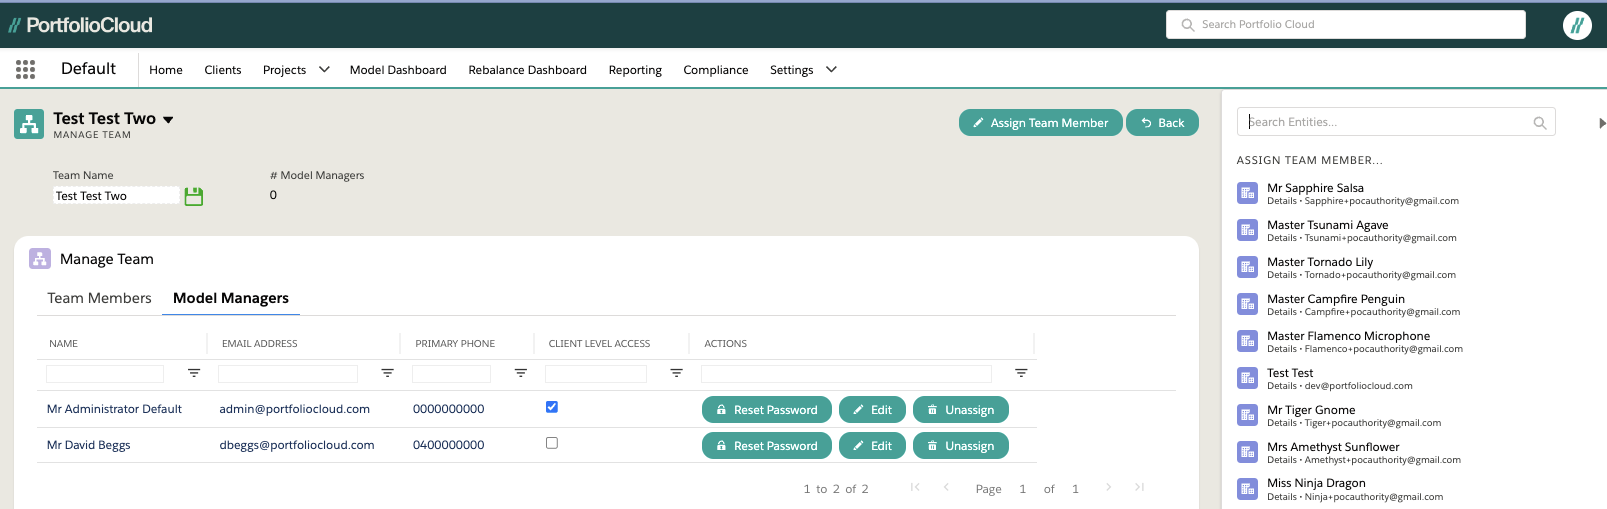Click the entity icon beside Mrs Amethyst Sunflower
1607x509 pixels.
[1247, 452]
